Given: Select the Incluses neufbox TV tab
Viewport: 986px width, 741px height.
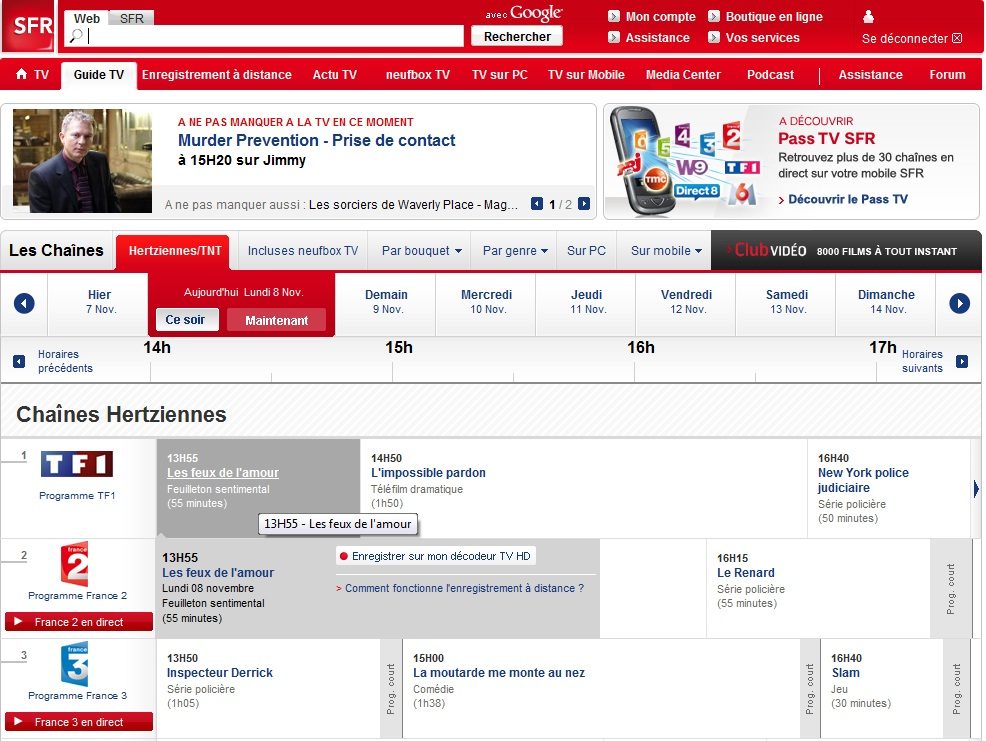Looking at the screenshot, I should coord(302,251).
